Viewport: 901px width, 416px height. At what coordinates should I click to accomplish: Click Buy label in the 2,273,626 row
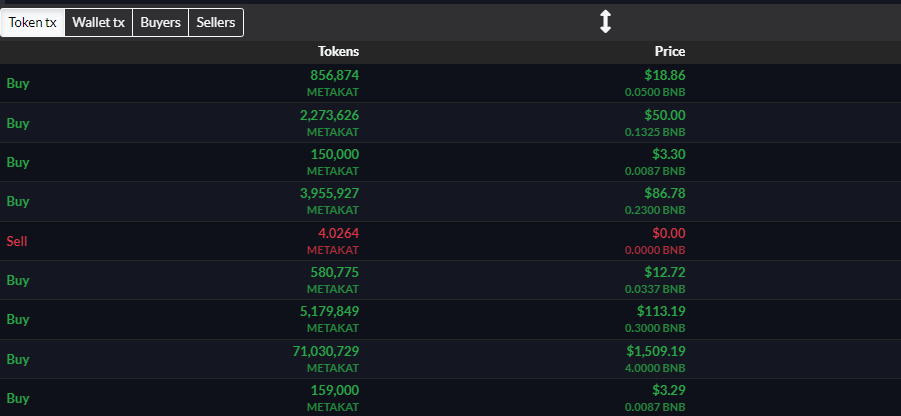click(x=18, y=124)
